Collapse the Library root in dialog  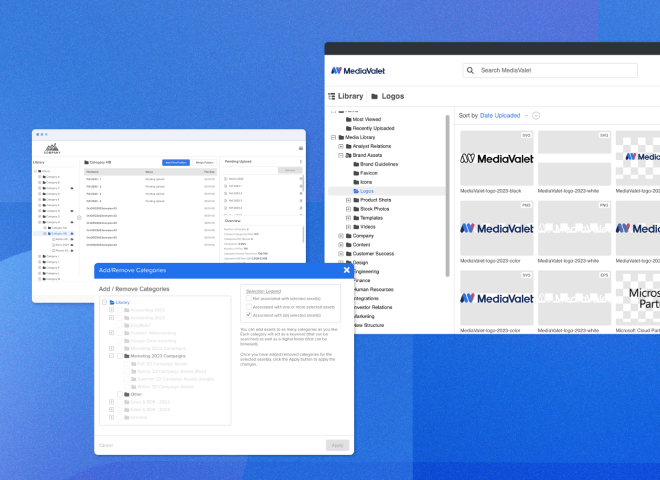tap(104, 302)
